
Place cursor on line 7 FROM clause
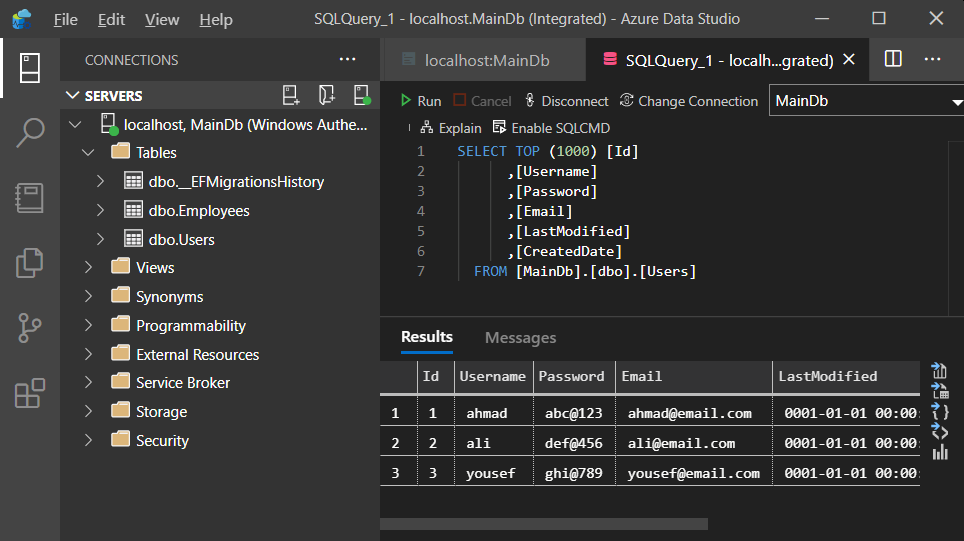click(585, 271)
